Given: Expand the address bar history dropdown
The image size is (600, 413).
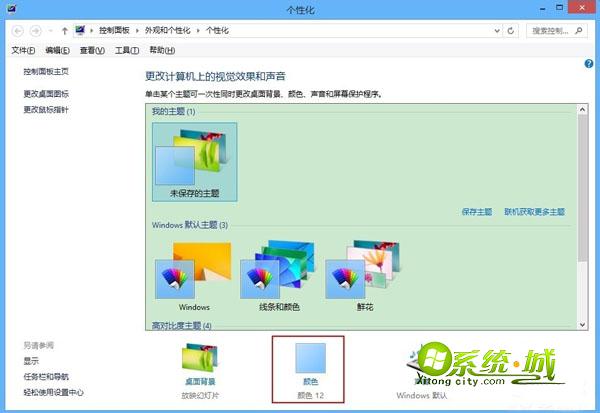Looking at the screenshot, I should (497, 31).
